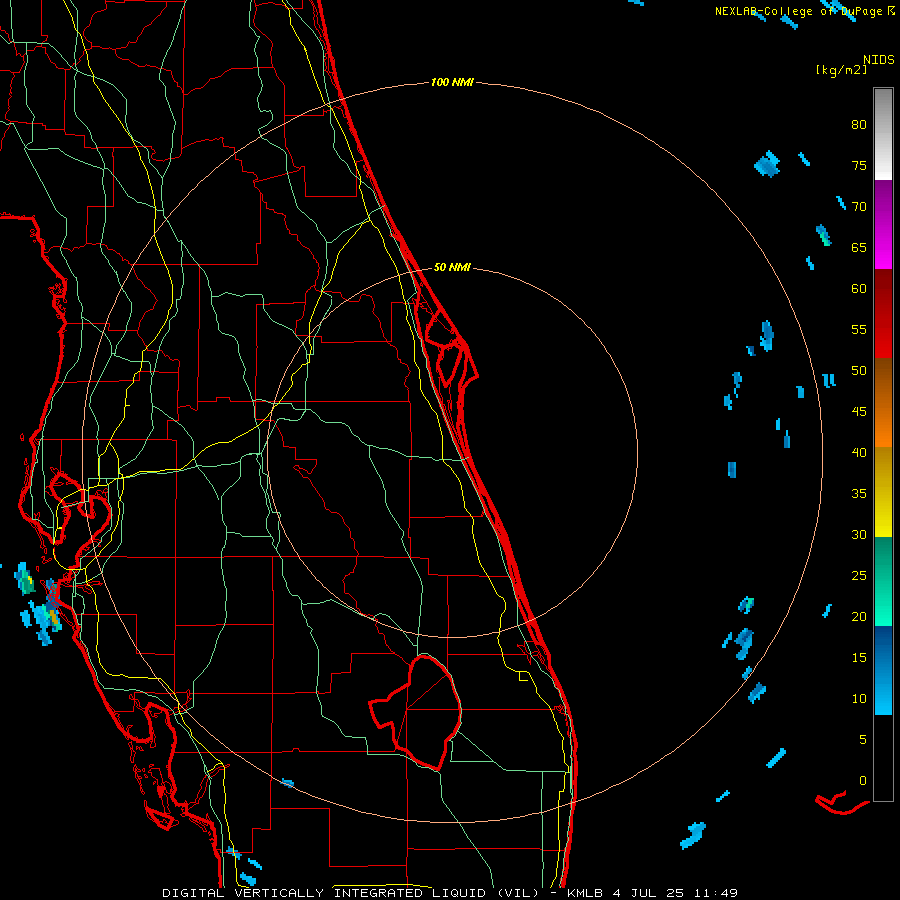Click the 50 value on the color scale
The image size is (900, 900).
coord(859,371)
